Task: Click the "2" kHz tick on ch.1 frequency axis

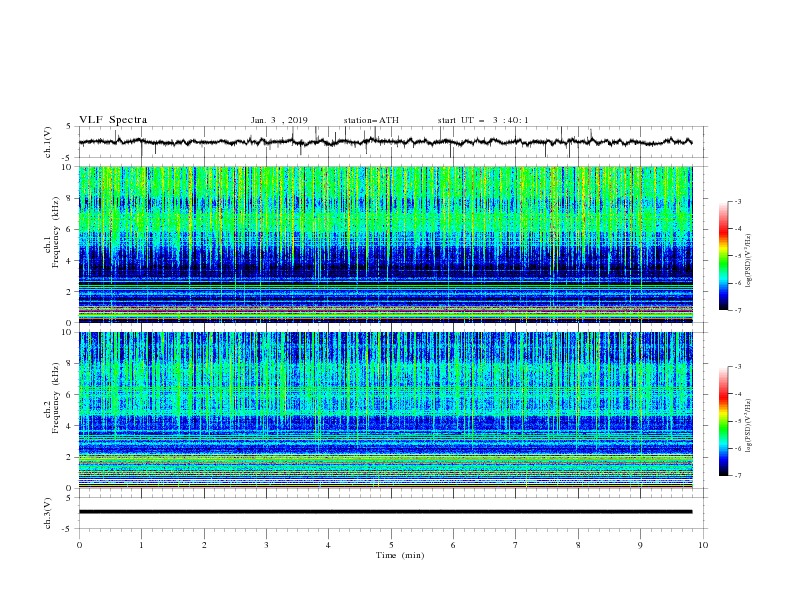Action: pyautogui.click(x=71, y=292)
